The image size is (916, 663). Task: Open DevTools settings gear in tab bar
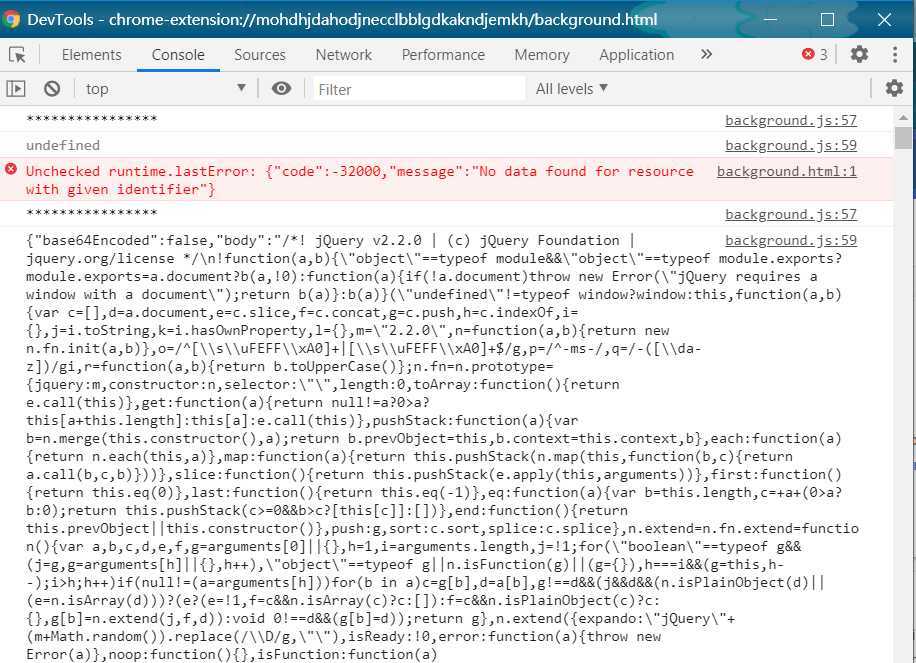(859, 54)
